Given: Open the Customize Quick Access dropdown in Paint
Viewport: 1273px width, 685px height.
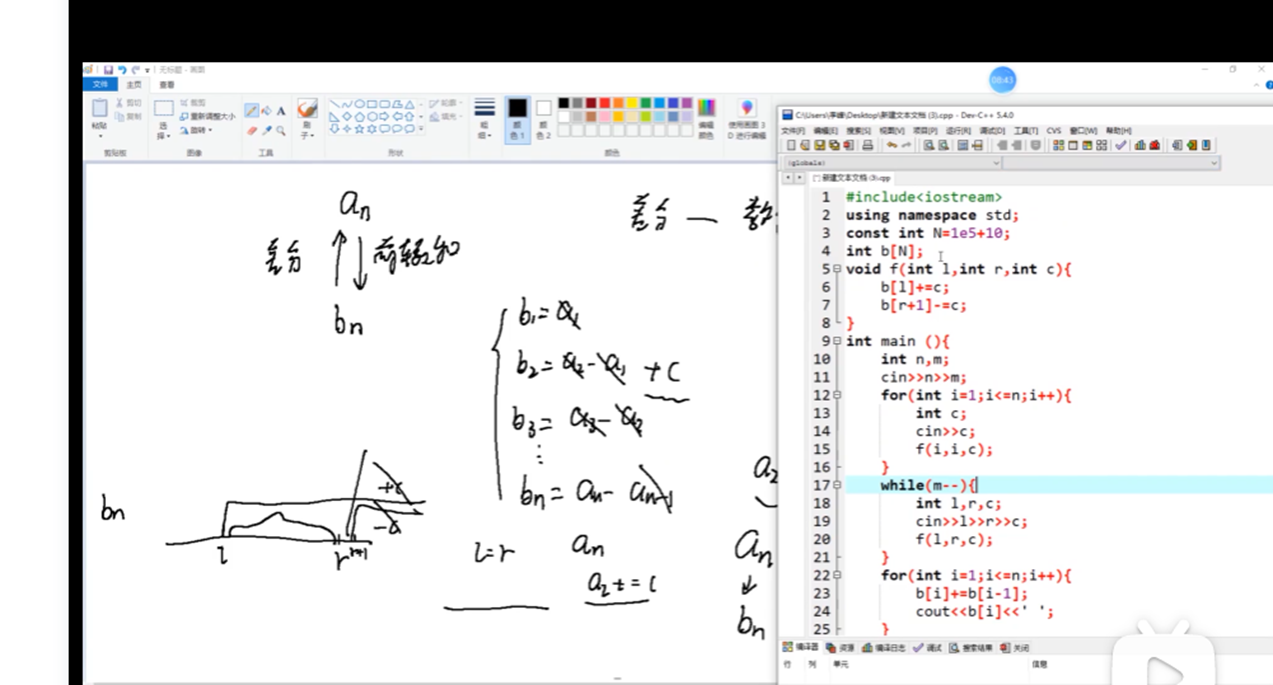Looking at the screenshot, I should click(x=147, y=71).
